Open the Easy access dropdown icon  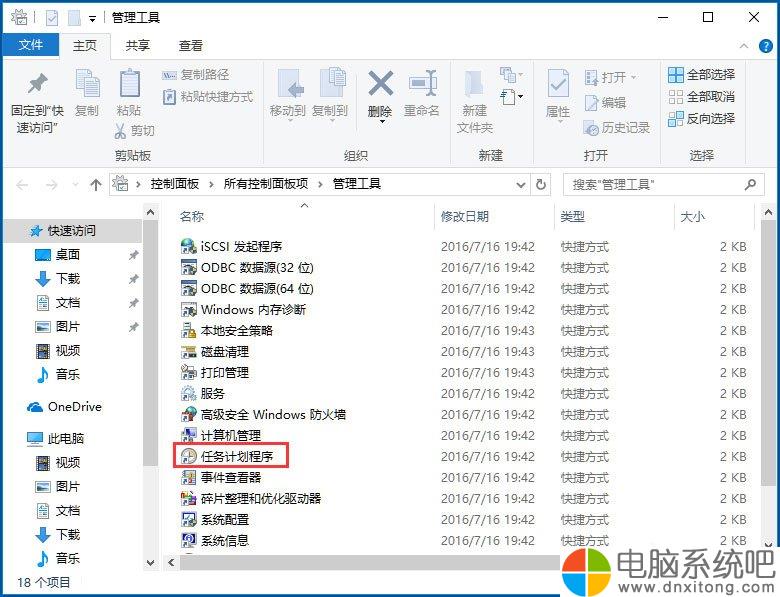pos(511,97)
